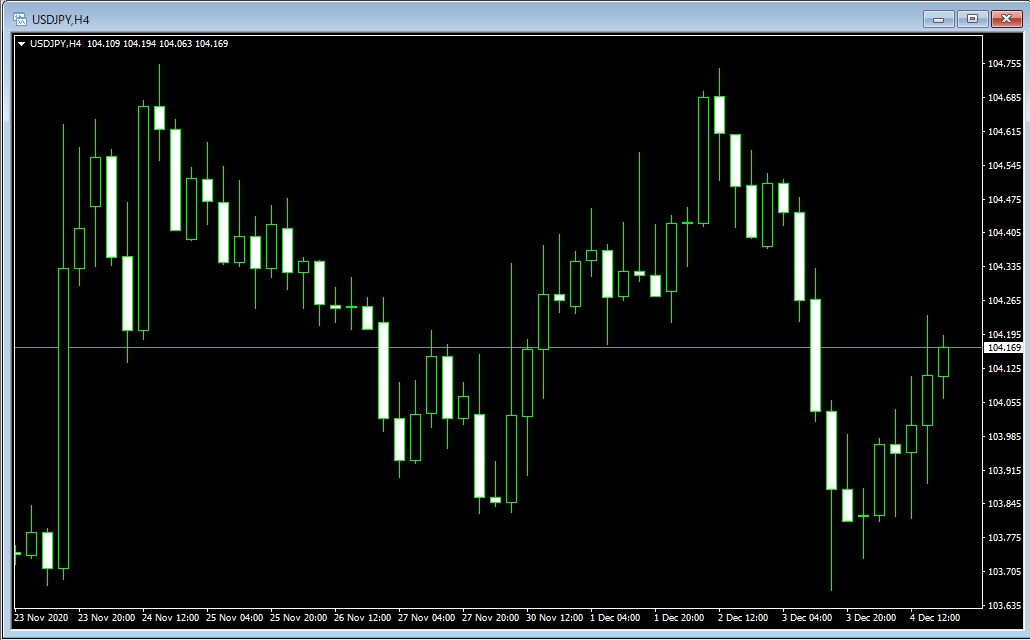Click the 103.635 price axis label
The width and height of the screenshot is (1030, 640).
click(x=1004, y=606)
